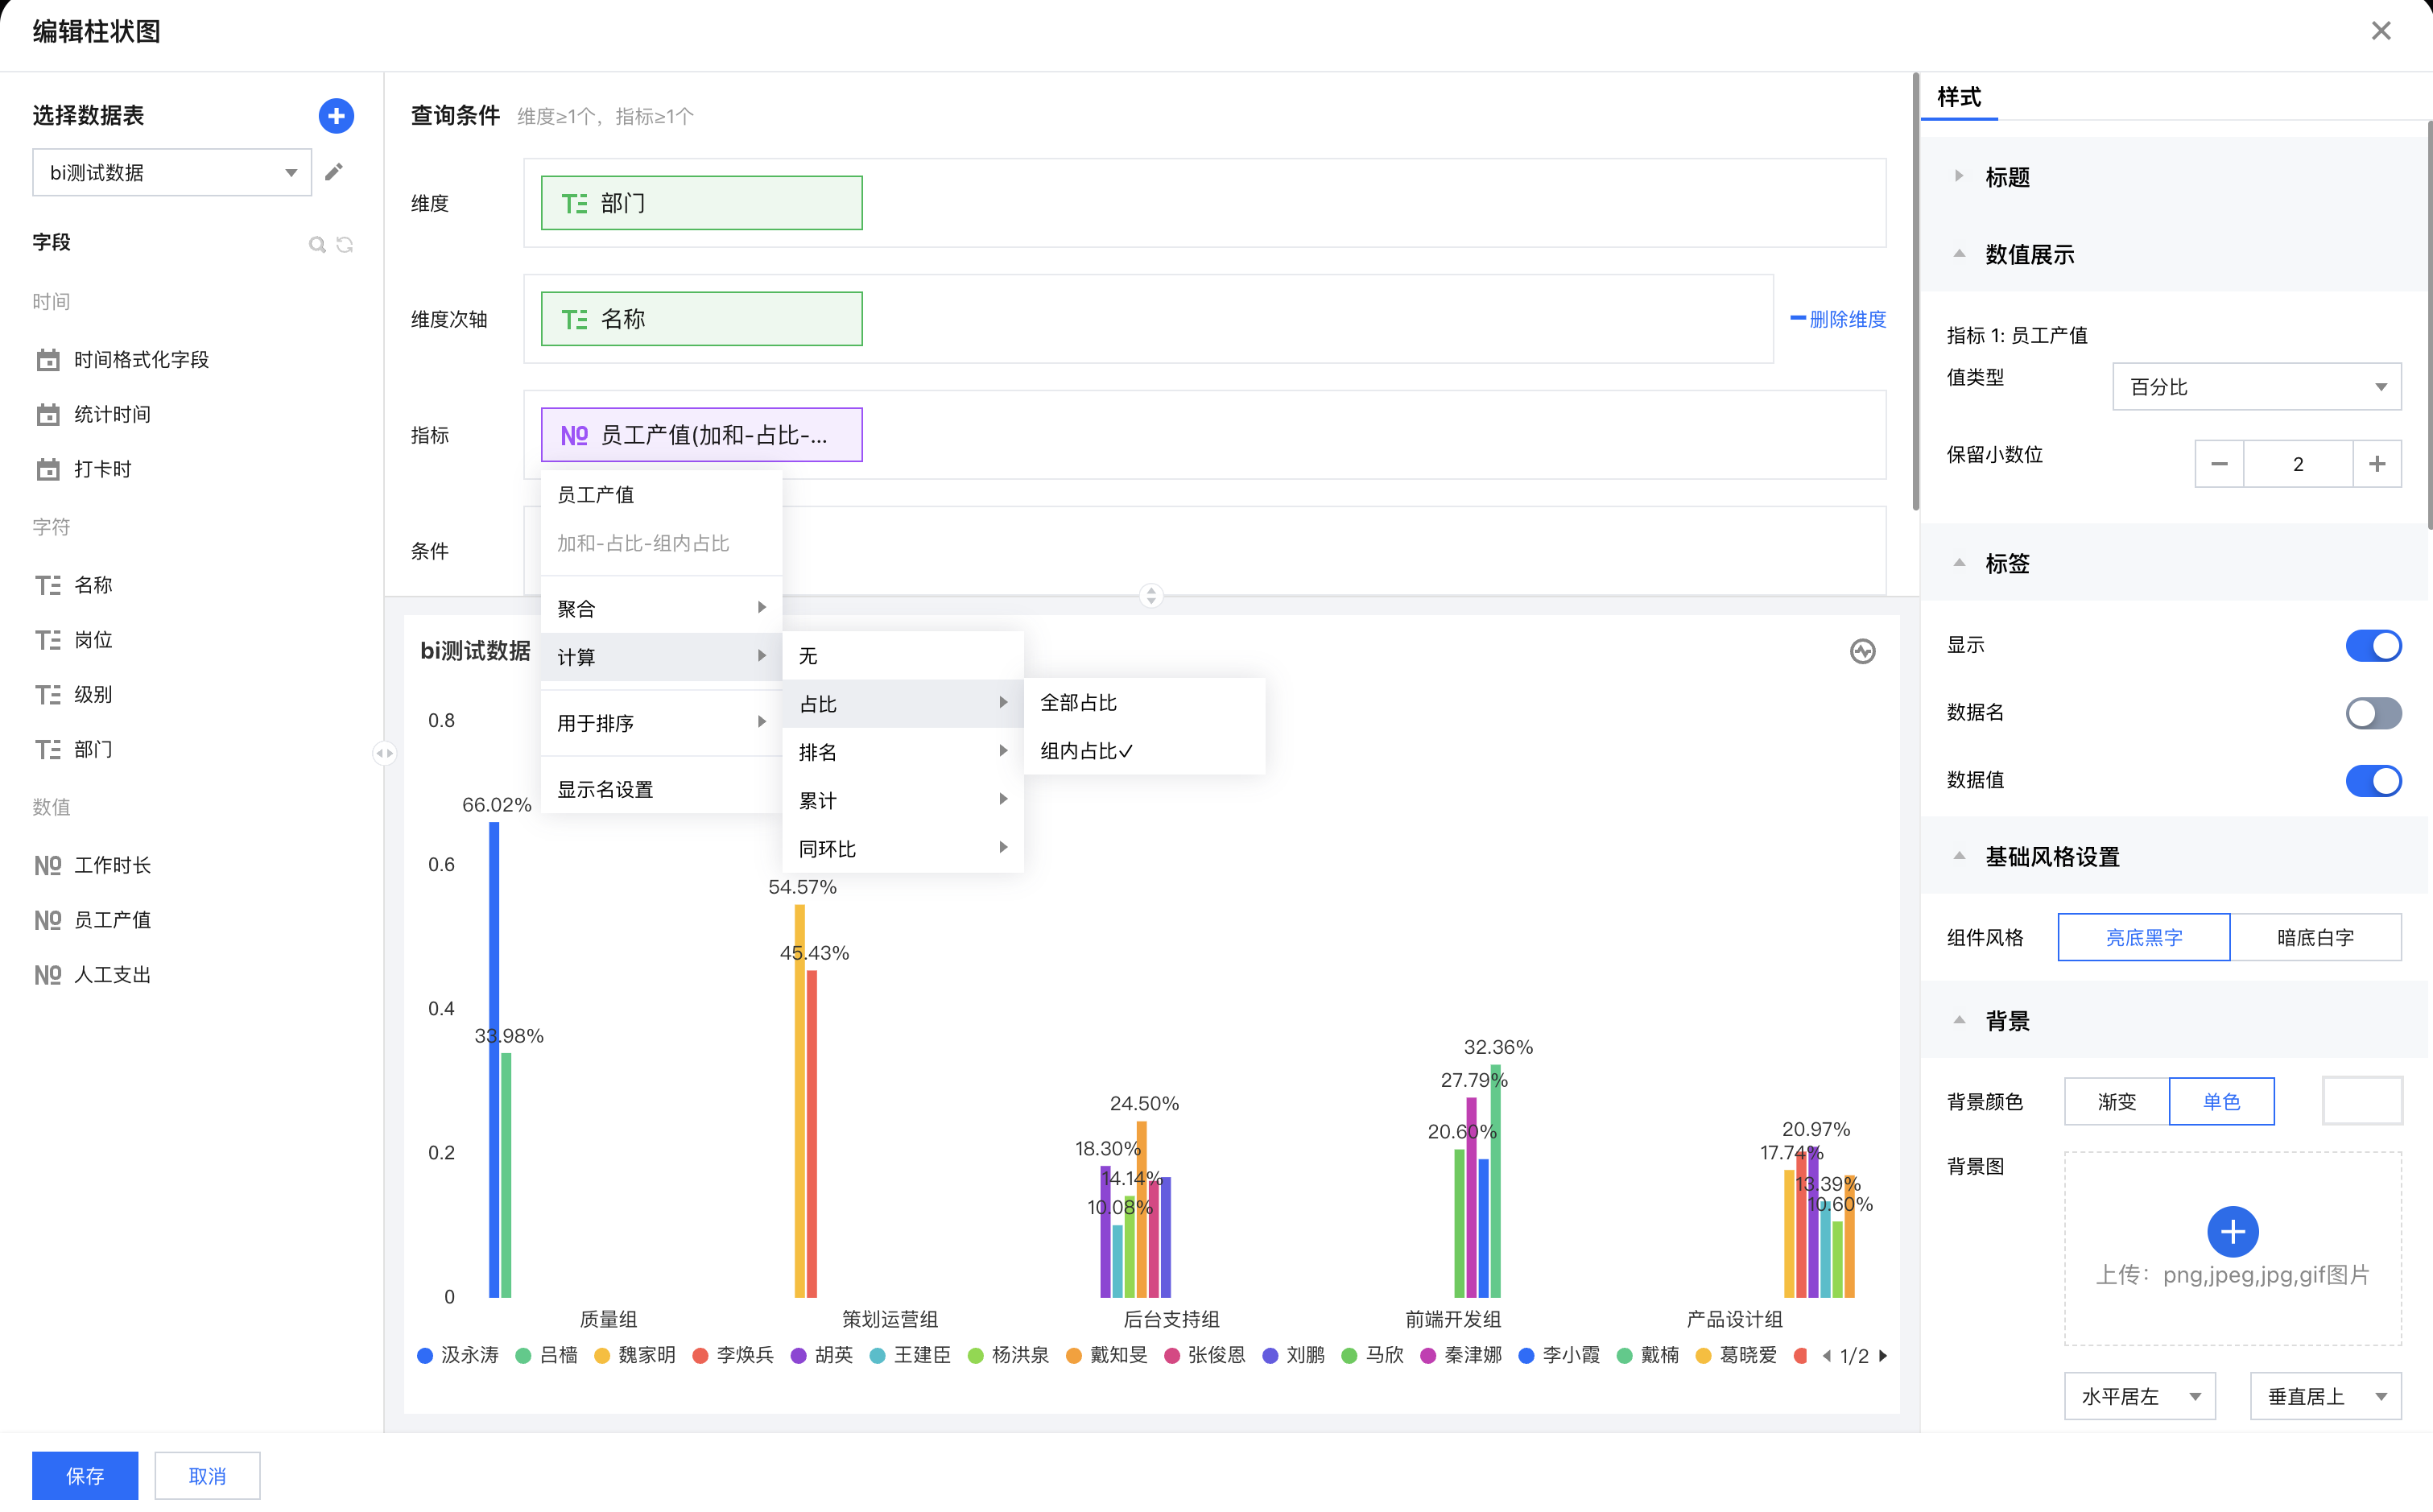Open the background color swatch box

pos(2361,1101)
